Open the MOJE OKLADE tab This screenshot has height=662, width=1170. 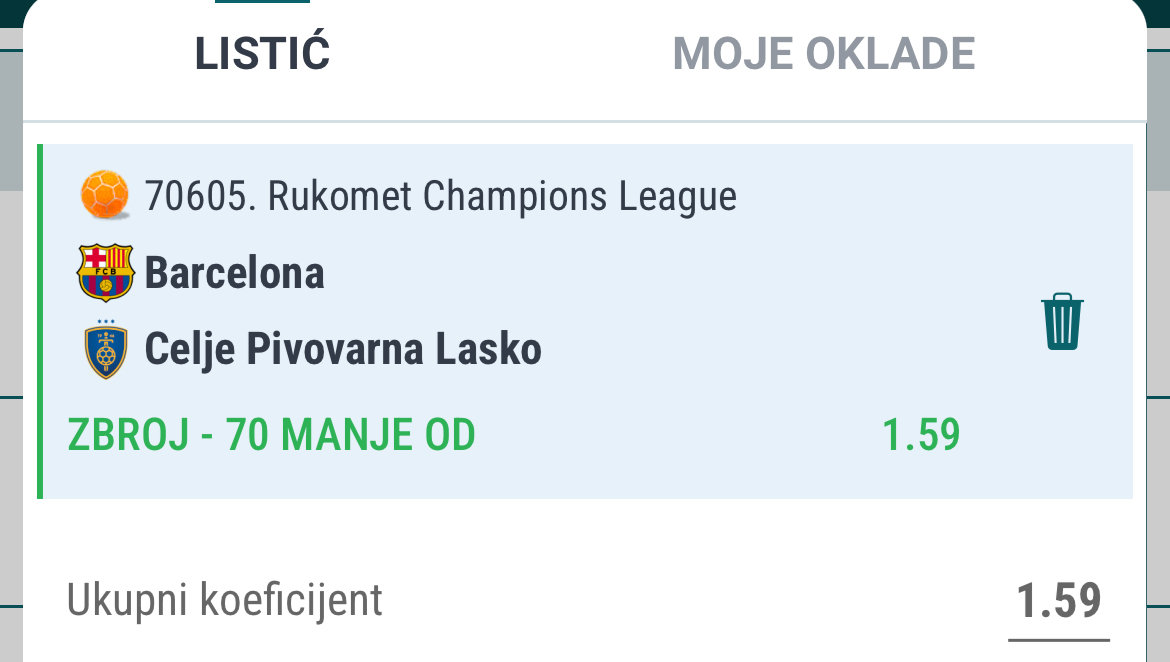coord(823,54)
